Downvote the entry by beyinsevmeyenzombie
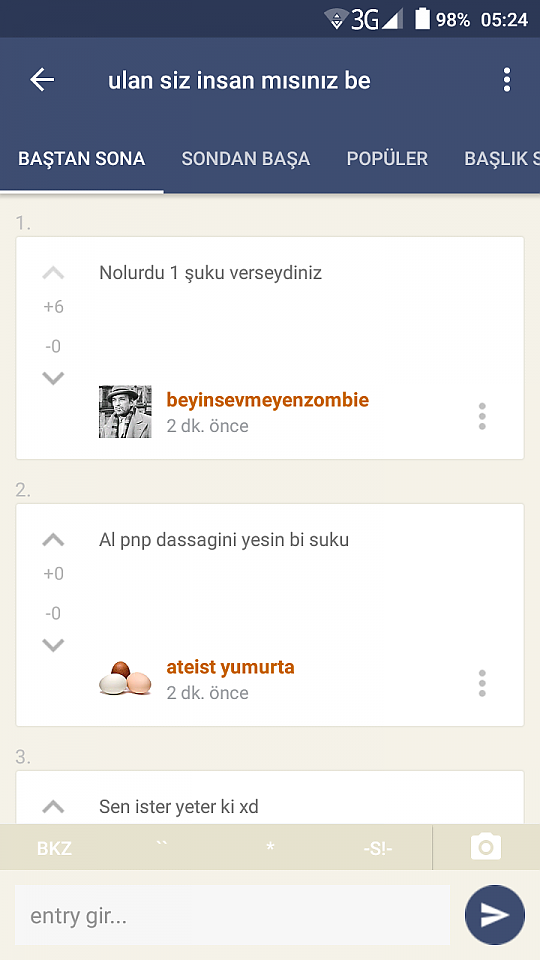This screenshot has height=960, width=540. (x=53, y=378)
